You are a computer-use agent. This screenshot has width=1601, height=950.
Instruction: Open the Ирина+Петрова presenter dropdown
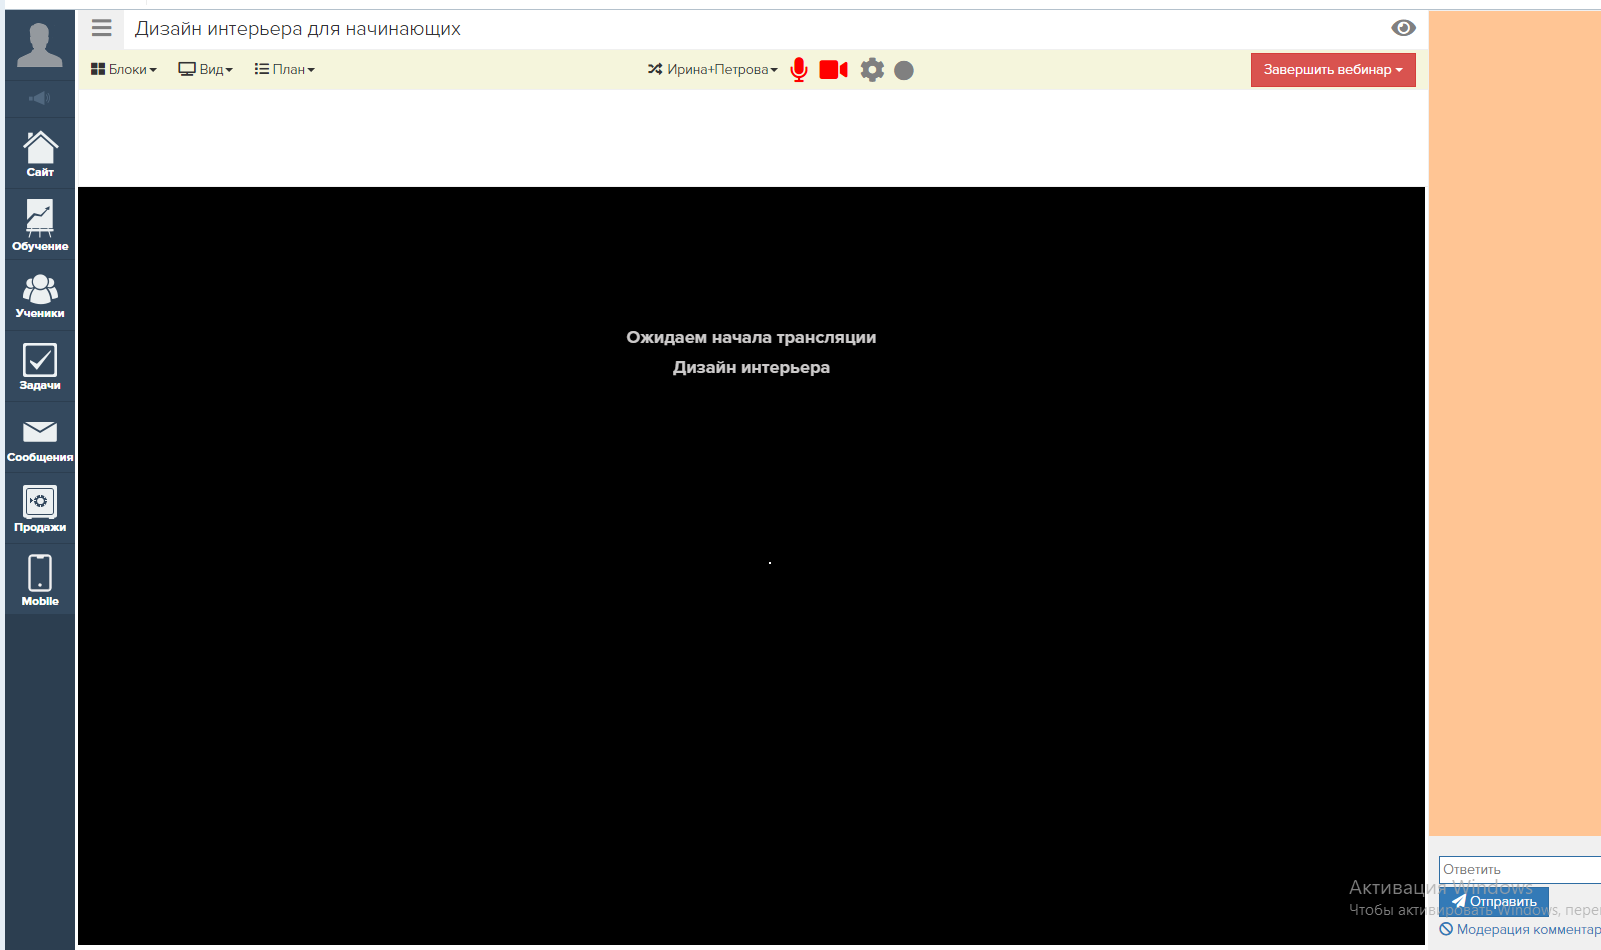[713, 70]
